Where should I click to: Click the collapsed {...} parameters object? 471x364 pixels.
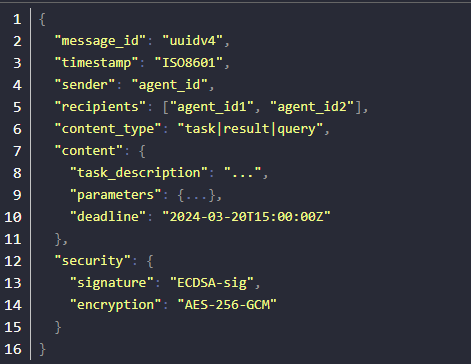pyautogui.click(x=196, y=195)
